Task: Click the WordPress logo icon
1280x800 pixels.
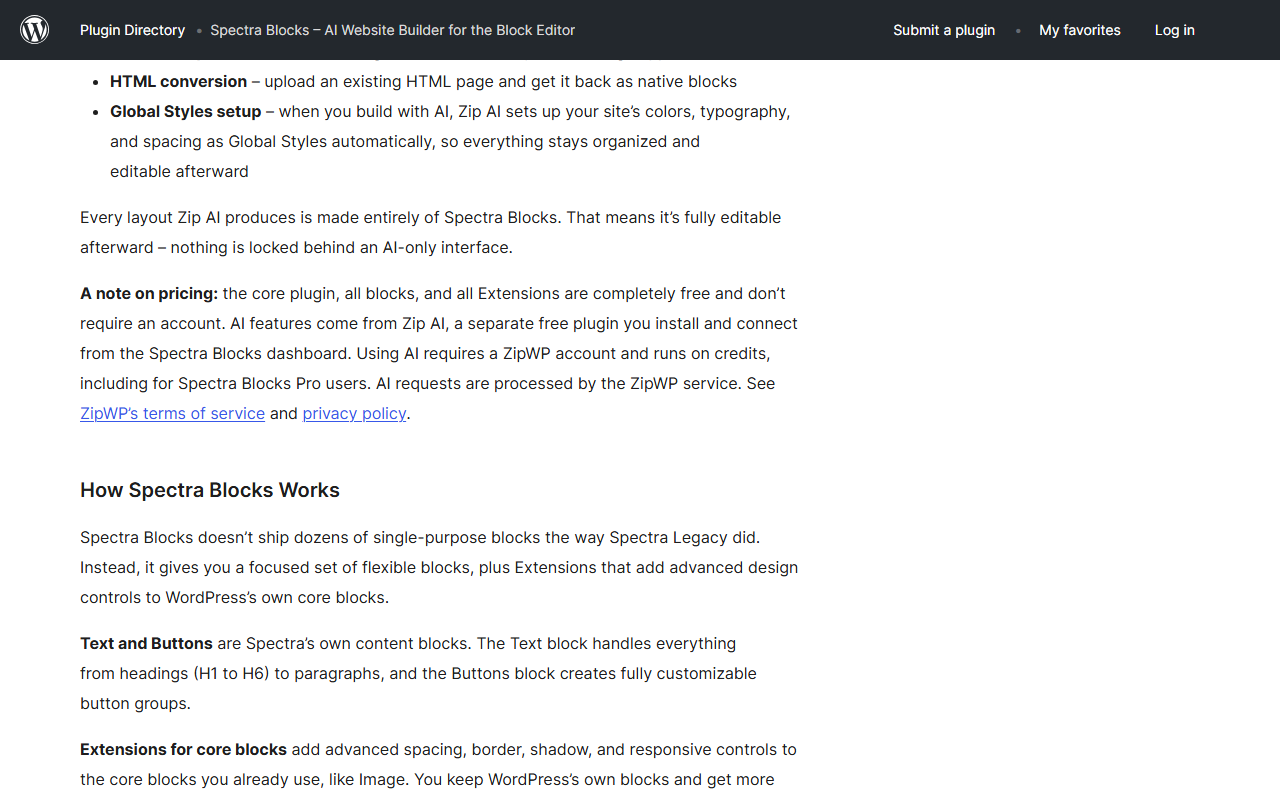Action: point(35,30)
